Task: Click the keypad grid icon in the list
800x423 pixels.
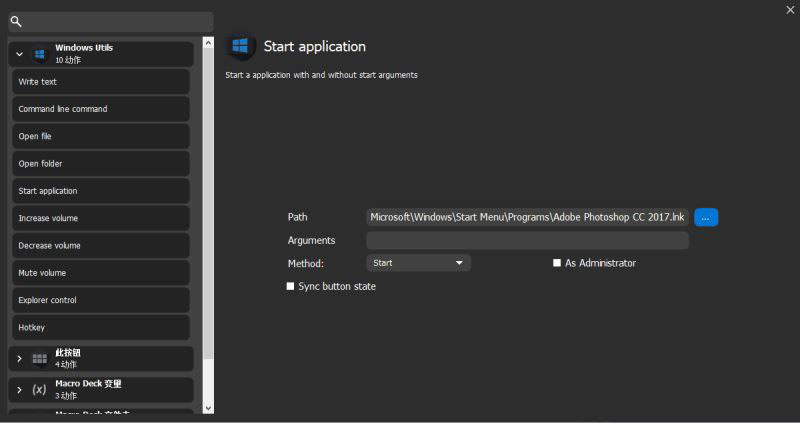Action: point(40,359)
